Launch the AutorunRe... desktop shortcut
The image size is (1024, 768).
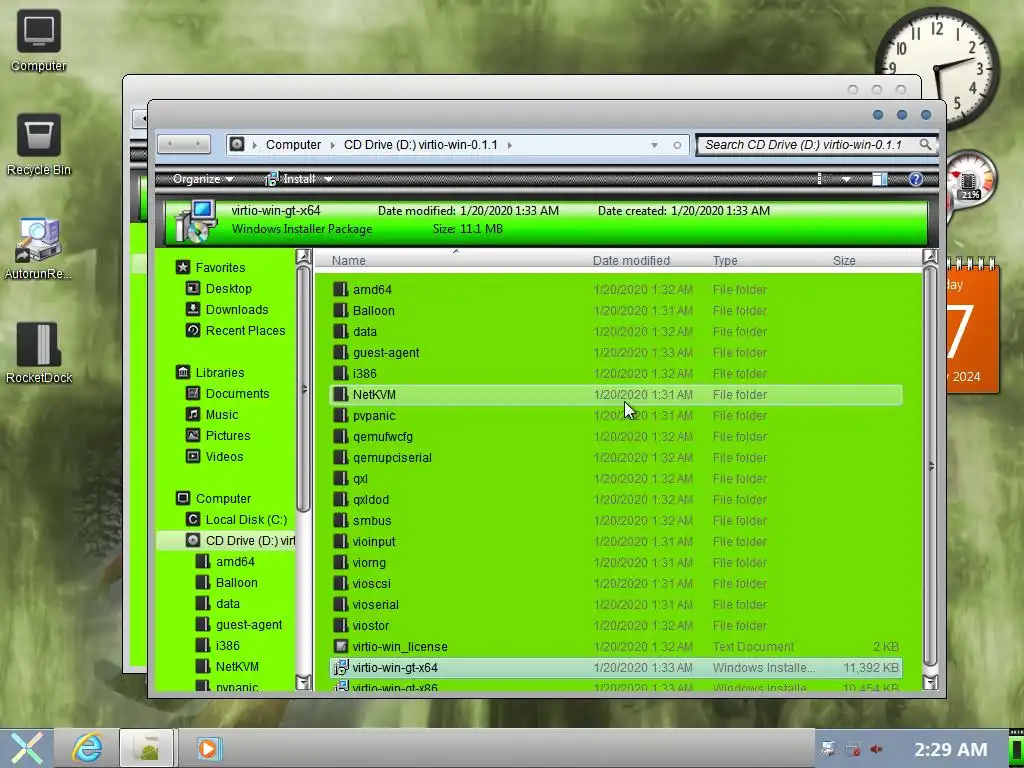(x=39, y=249)
